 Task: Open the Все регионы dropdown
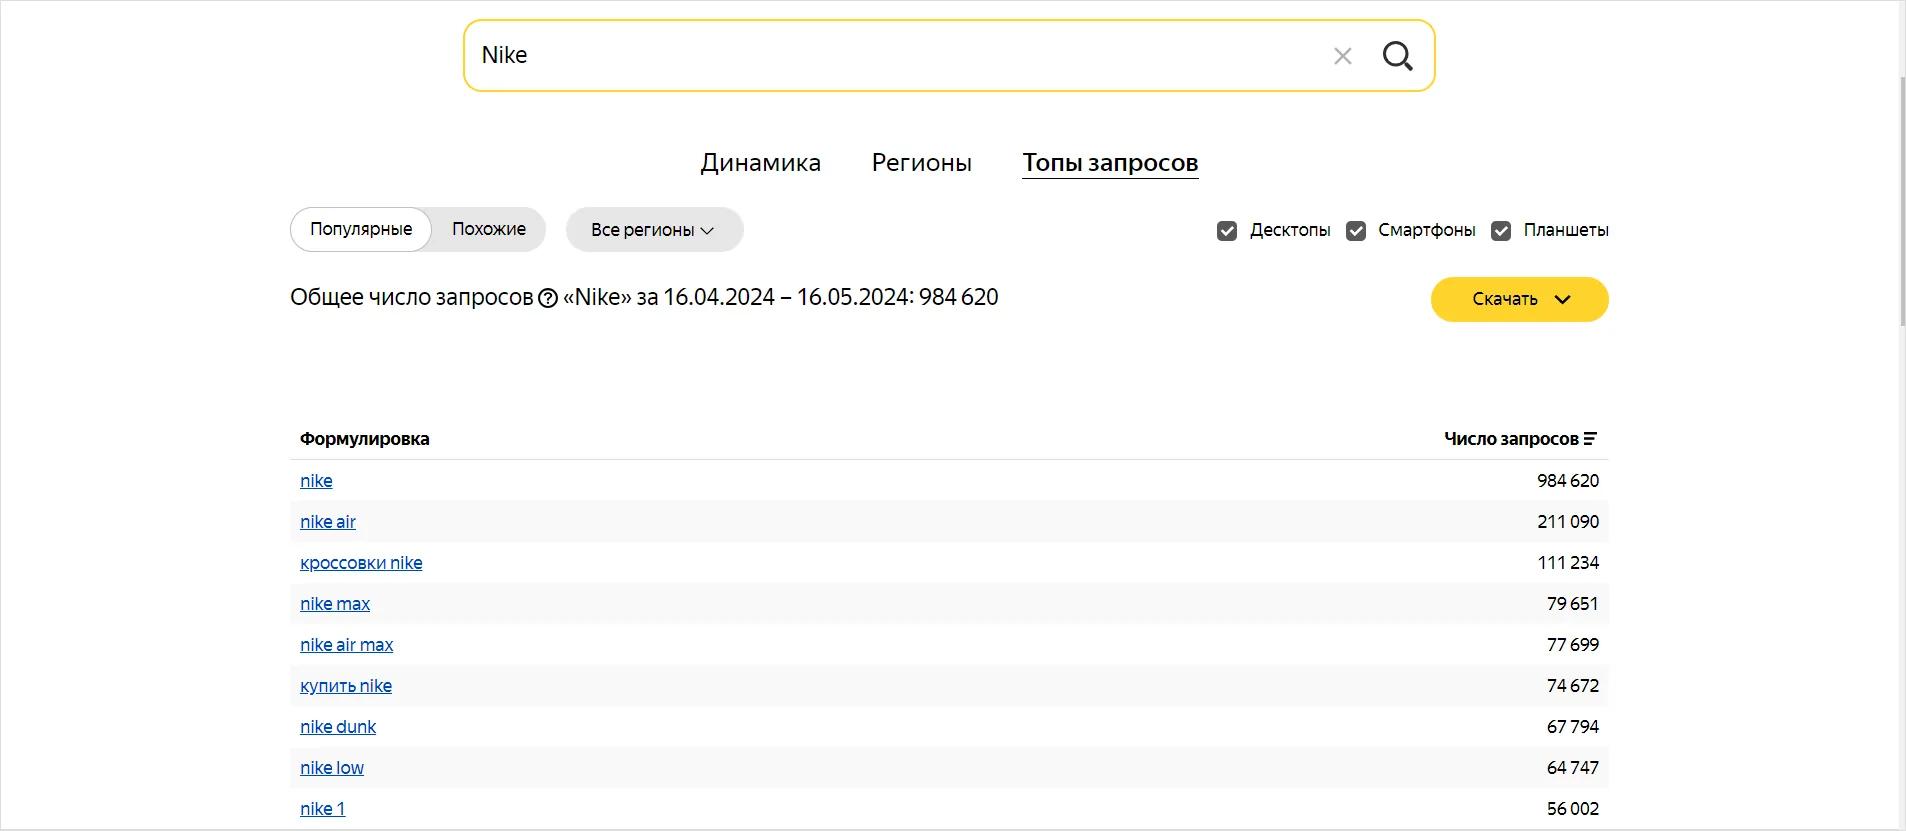coord(654,230)
